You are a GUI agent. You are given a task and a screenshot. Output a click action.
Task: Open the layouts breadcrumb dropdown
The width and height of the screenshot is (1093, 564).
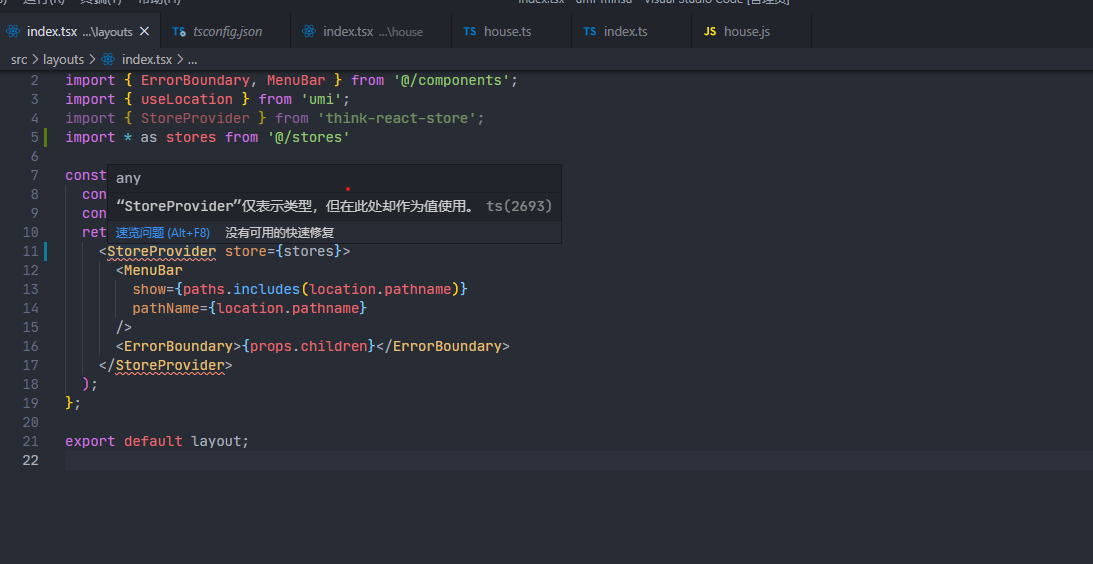click(x=63, y=60)
